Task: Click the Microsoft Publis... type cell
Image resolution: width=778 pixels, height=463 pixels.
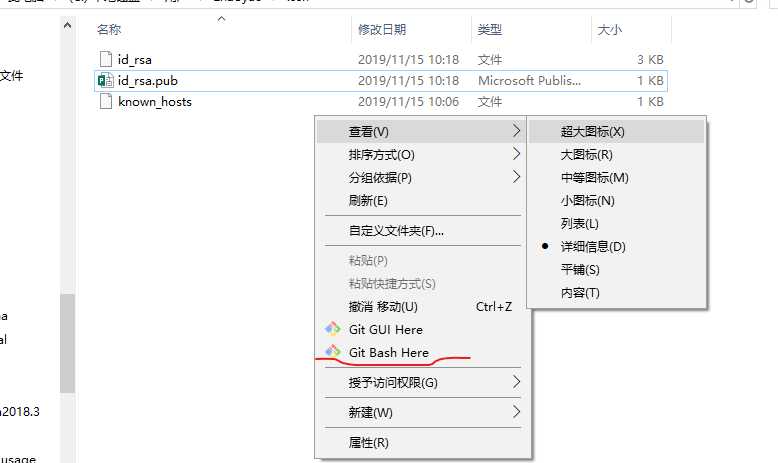Action: tap(529, 80)
